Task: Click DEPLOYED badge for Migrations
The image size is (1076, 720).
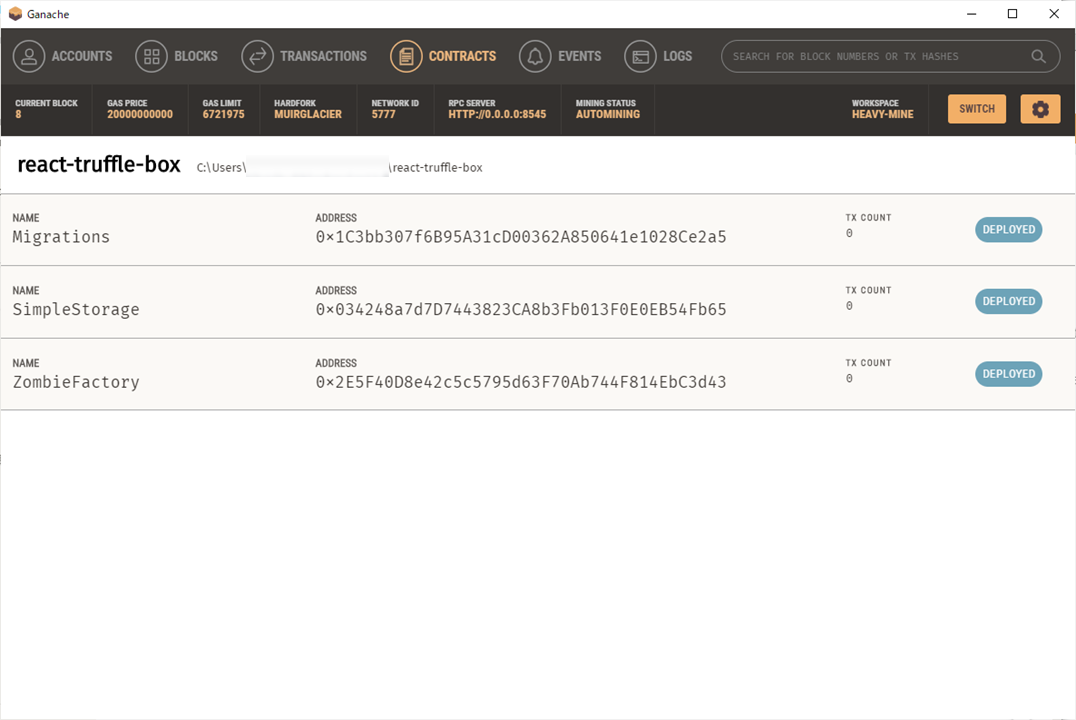Action: 1008,229
